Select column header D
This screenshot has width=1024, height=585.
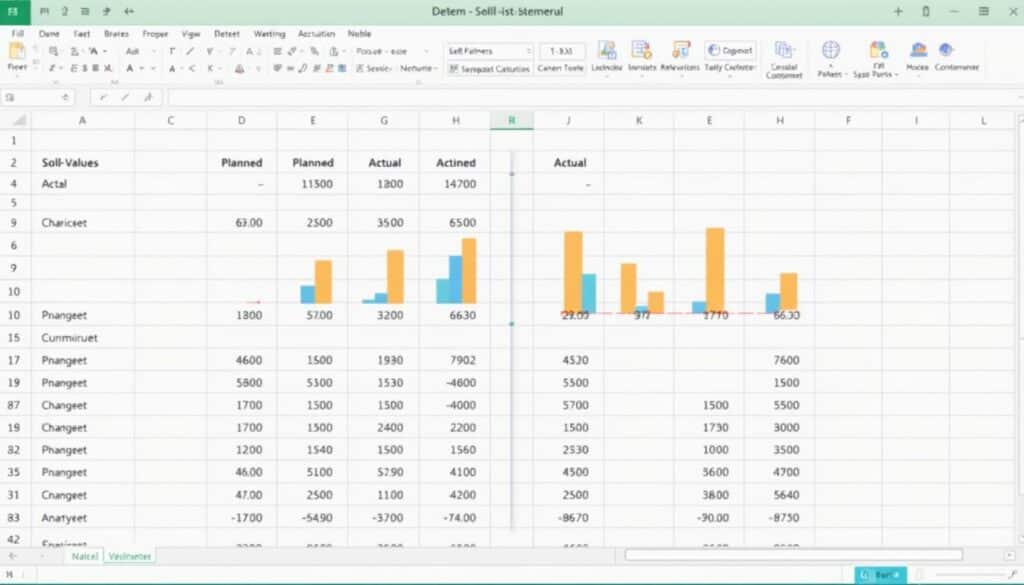242,121
